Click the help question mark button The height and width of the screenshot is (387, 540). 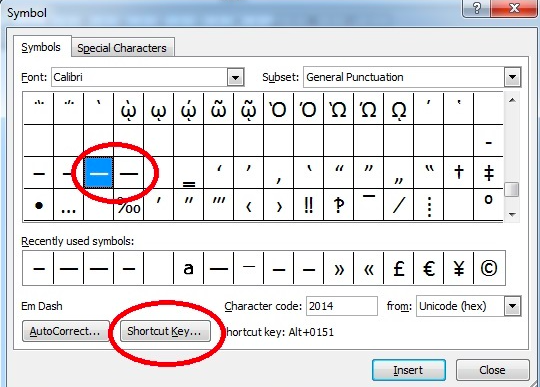(477, 8)
